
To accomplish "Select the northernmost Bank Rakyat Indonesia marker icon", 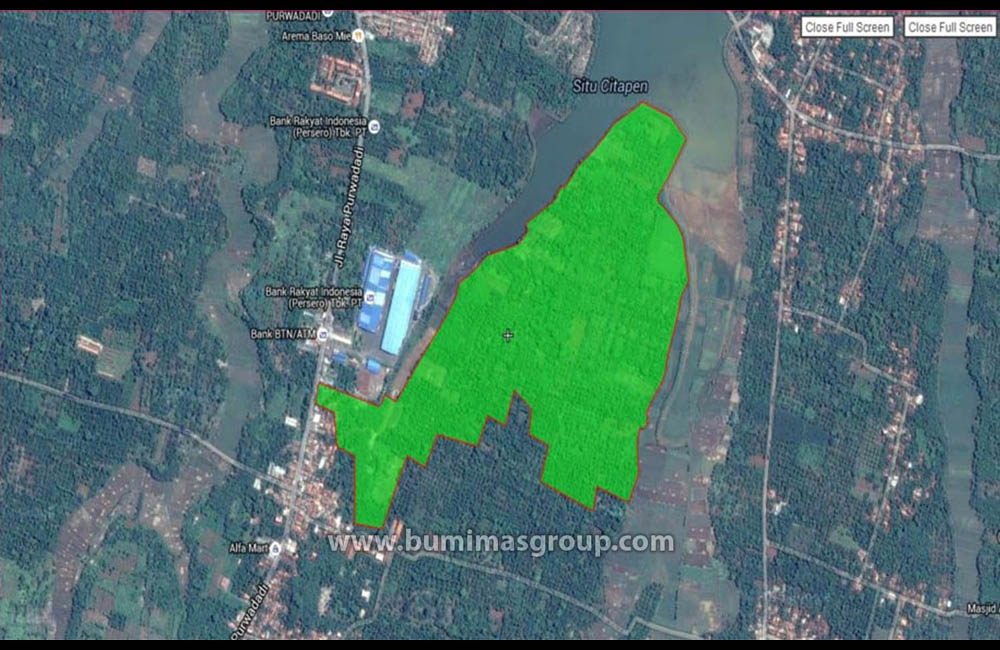I will [x=374, y=127].
